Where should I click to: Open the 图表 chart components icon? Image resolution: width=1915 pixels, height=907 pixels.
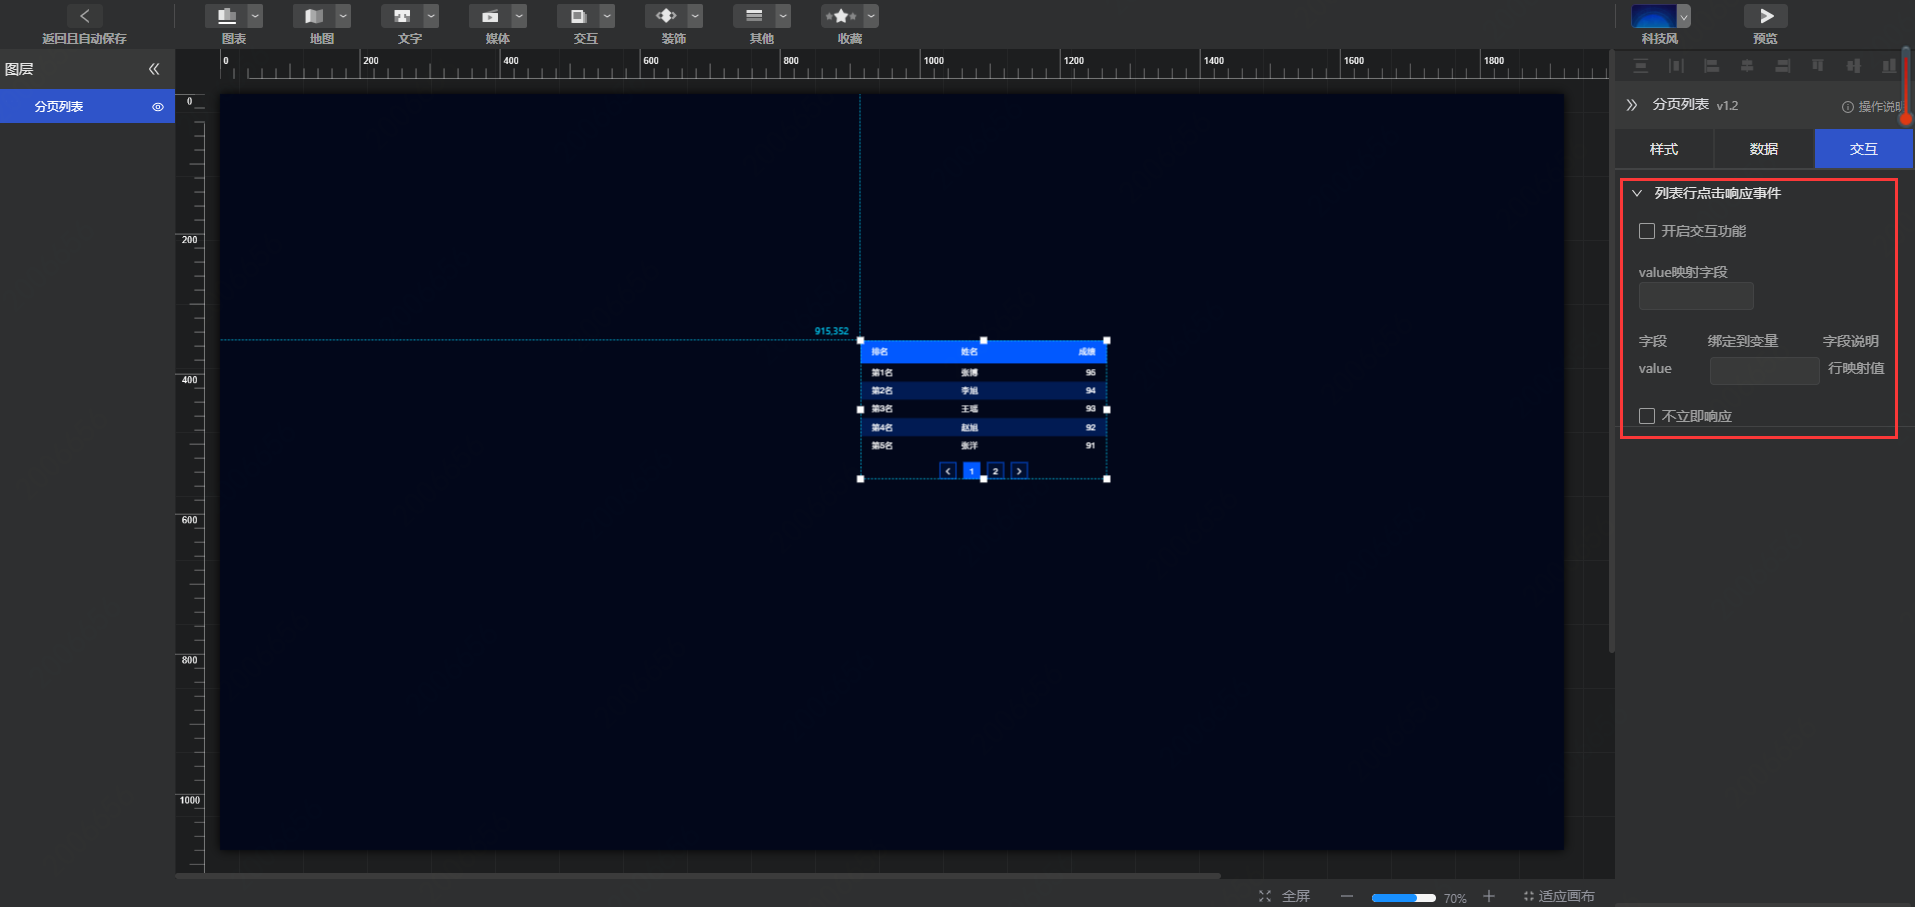pos(227,16)
